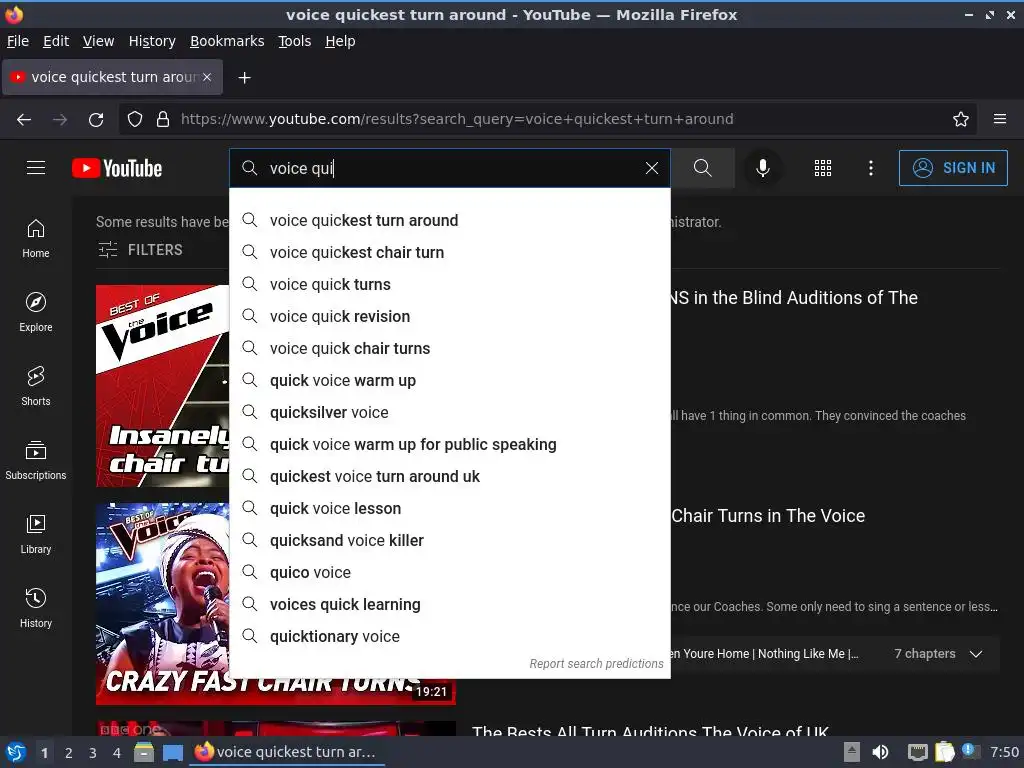The width and height of the screenshot is (1024, 768).
Task: Reload the page in Firefox
Action: [x=96, y=119]
